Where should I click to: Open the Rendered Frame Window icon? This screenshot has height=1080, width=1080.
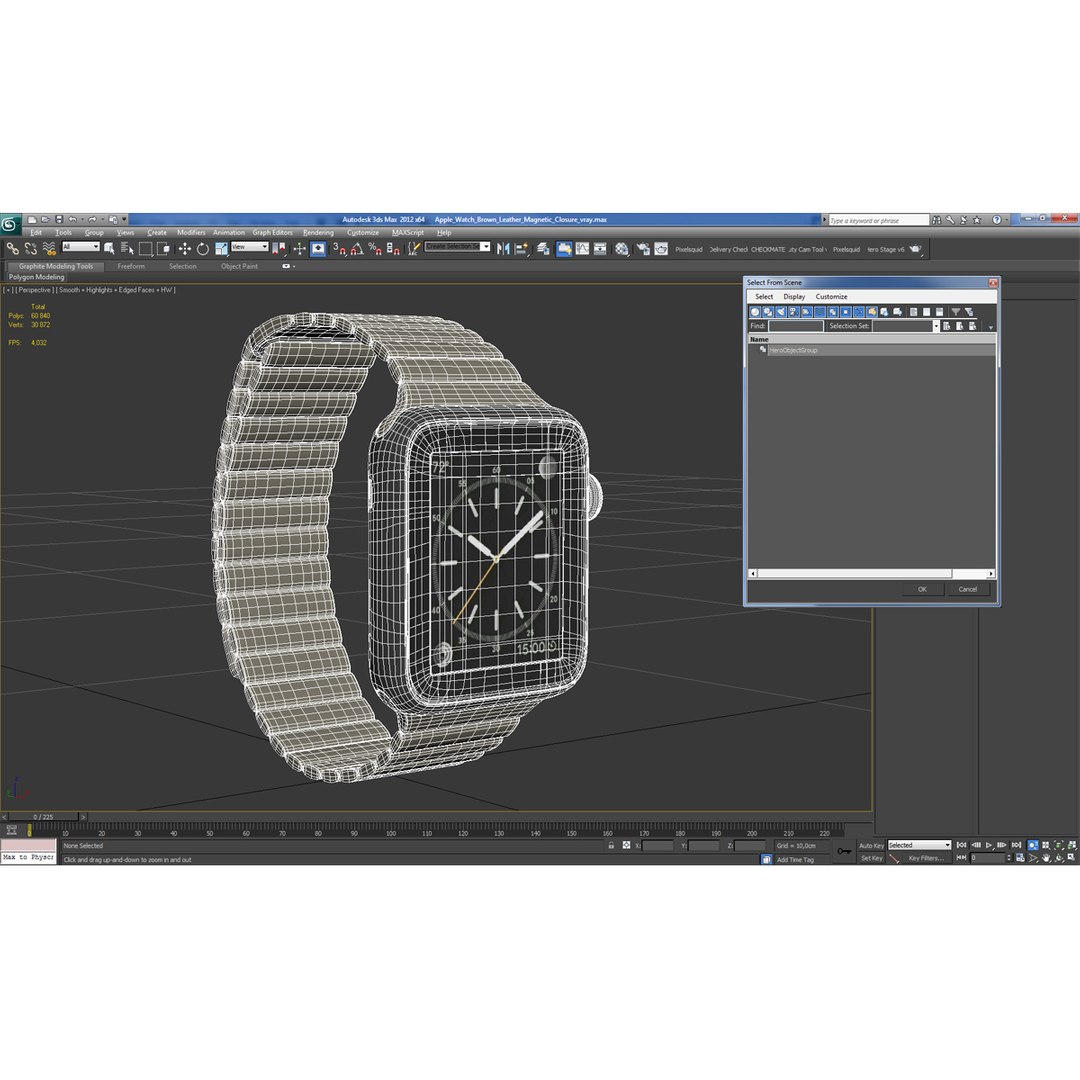point(661,249)
